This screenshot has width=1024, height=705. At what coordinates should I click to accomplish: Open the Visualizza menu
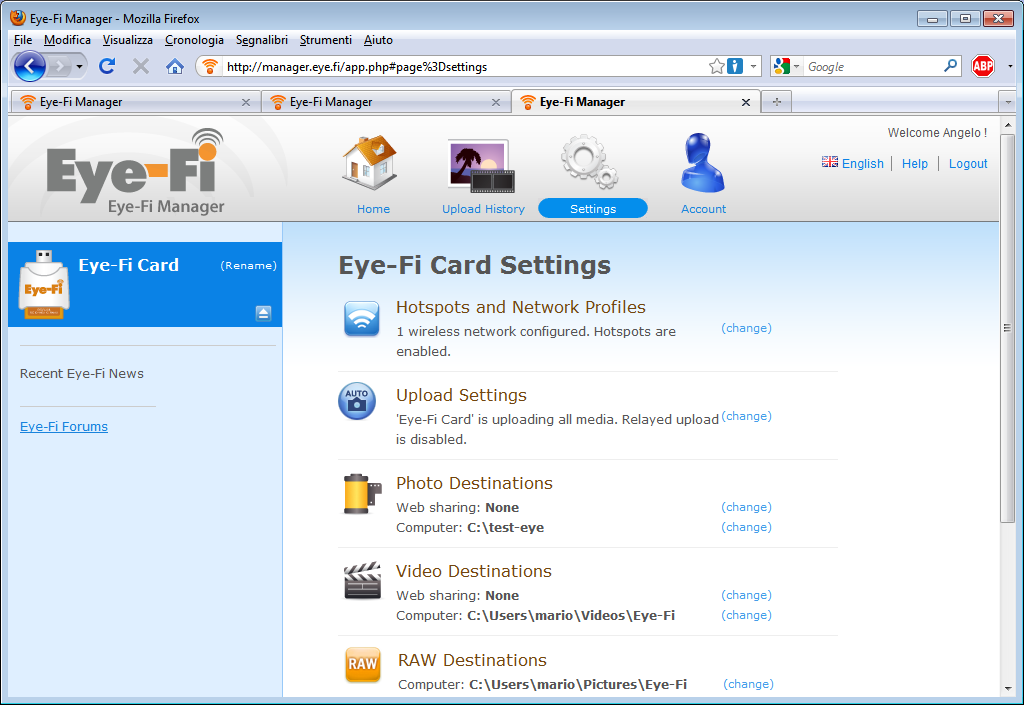(x=127, y=40)
